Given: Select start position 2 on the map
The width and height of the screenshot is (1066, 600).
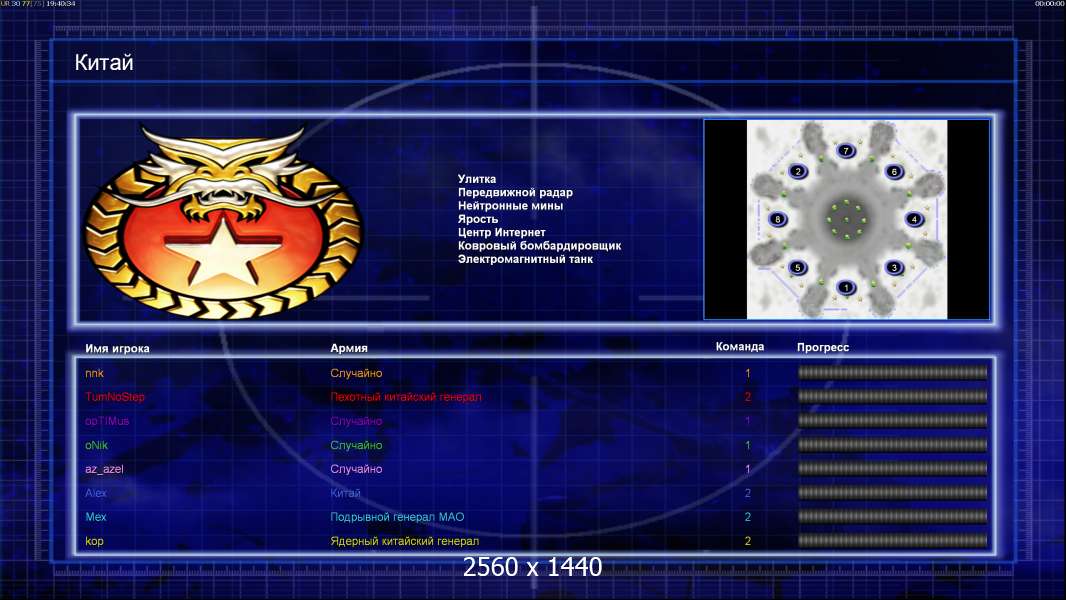Looking at the screenshot, I should (798, 171).
